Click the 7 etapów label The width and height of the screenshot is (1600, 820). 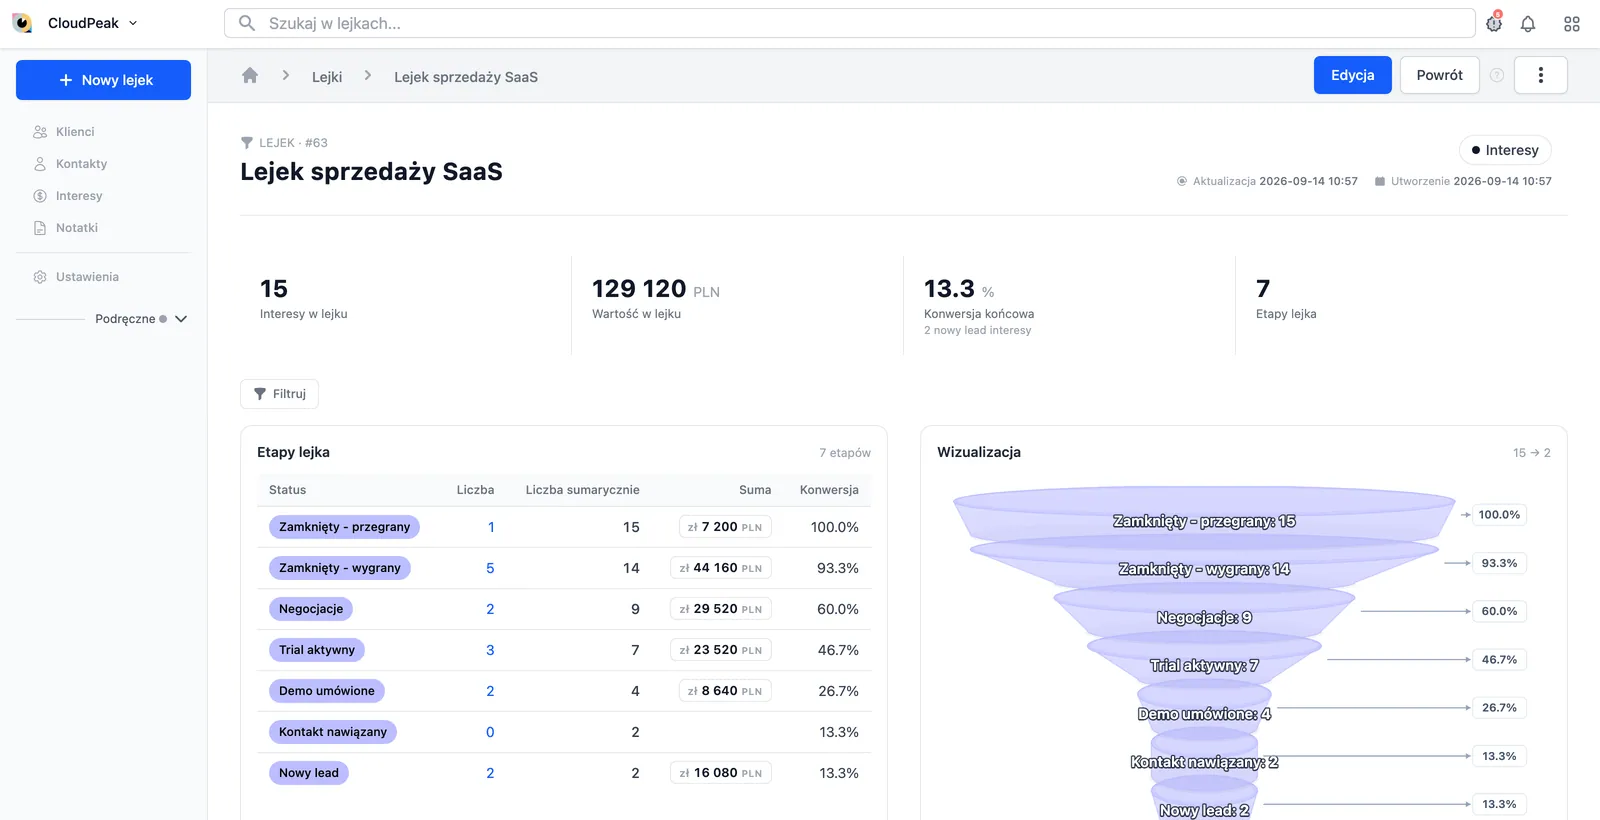click(845, 453)
